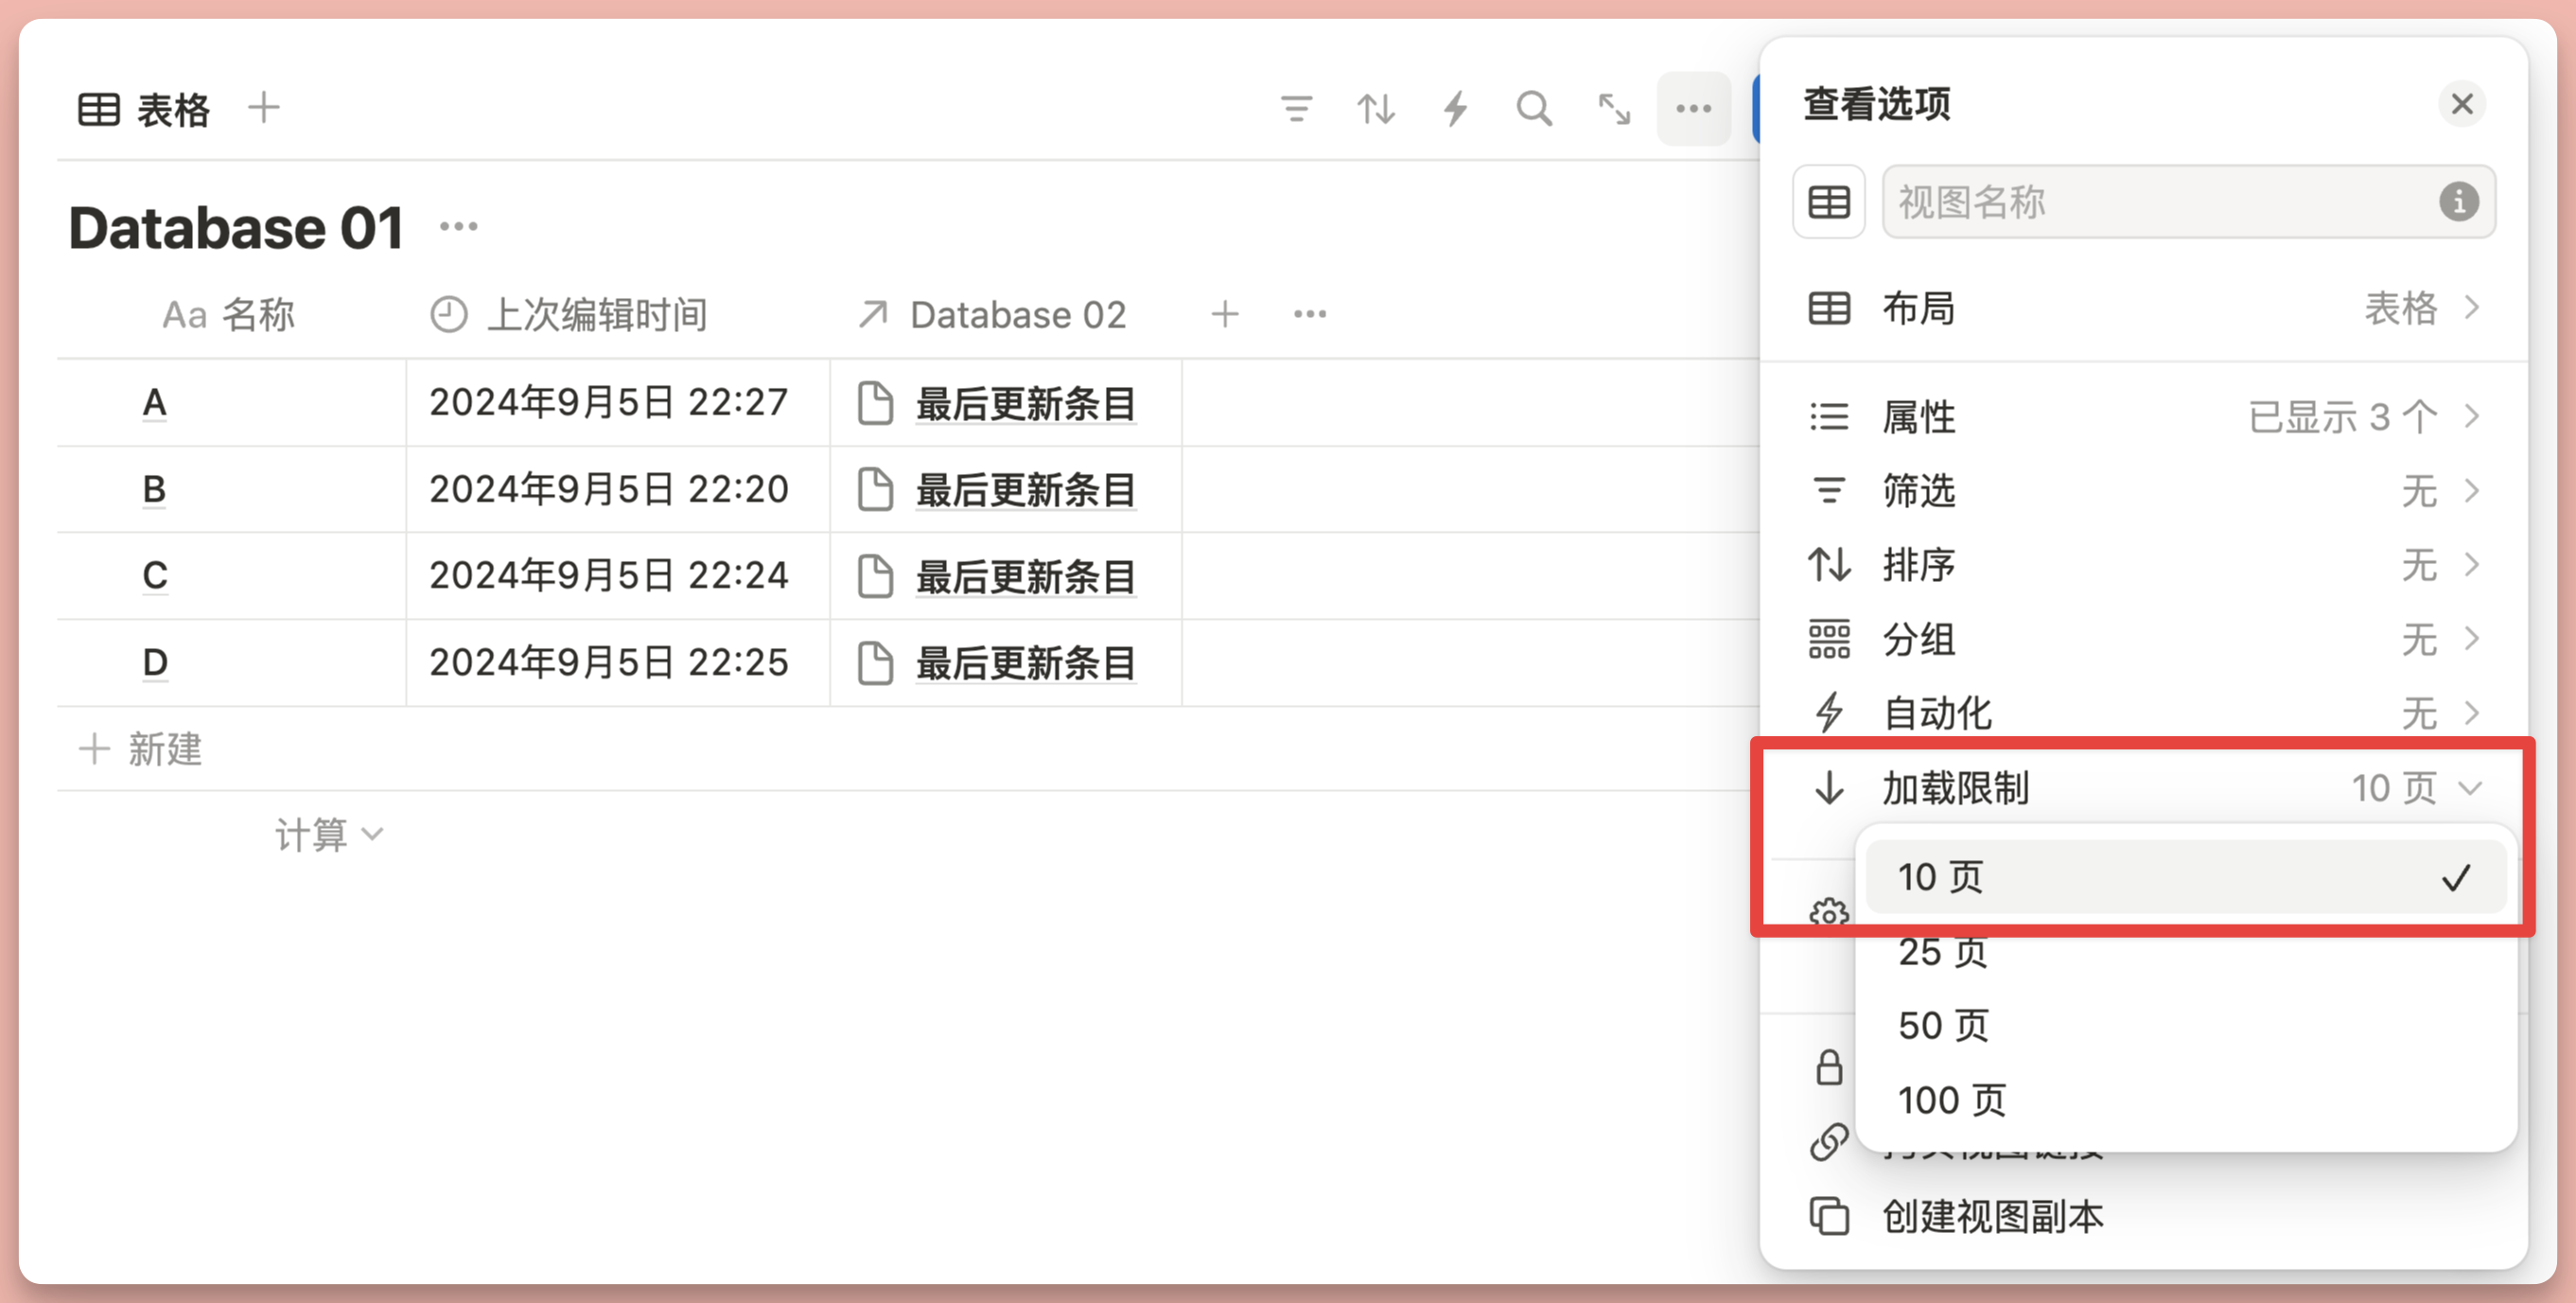2576x1303 pixels.
Task: Open the Layout (布局) settings
Action: point(2144,308)
